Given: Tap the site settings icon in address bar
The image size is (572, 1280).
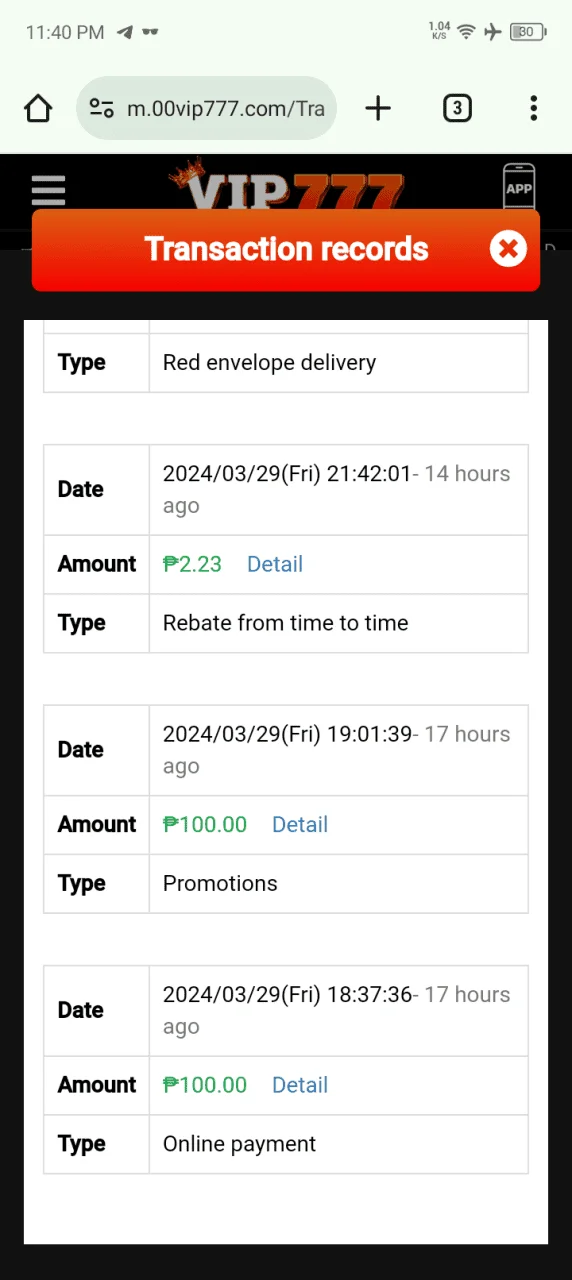Looking at the screenshot, I should click(102, 108).
